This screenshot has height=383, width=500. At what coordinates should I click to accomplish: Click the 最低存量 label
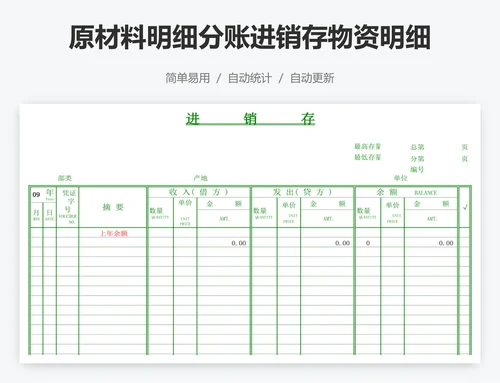pos(367,157)
